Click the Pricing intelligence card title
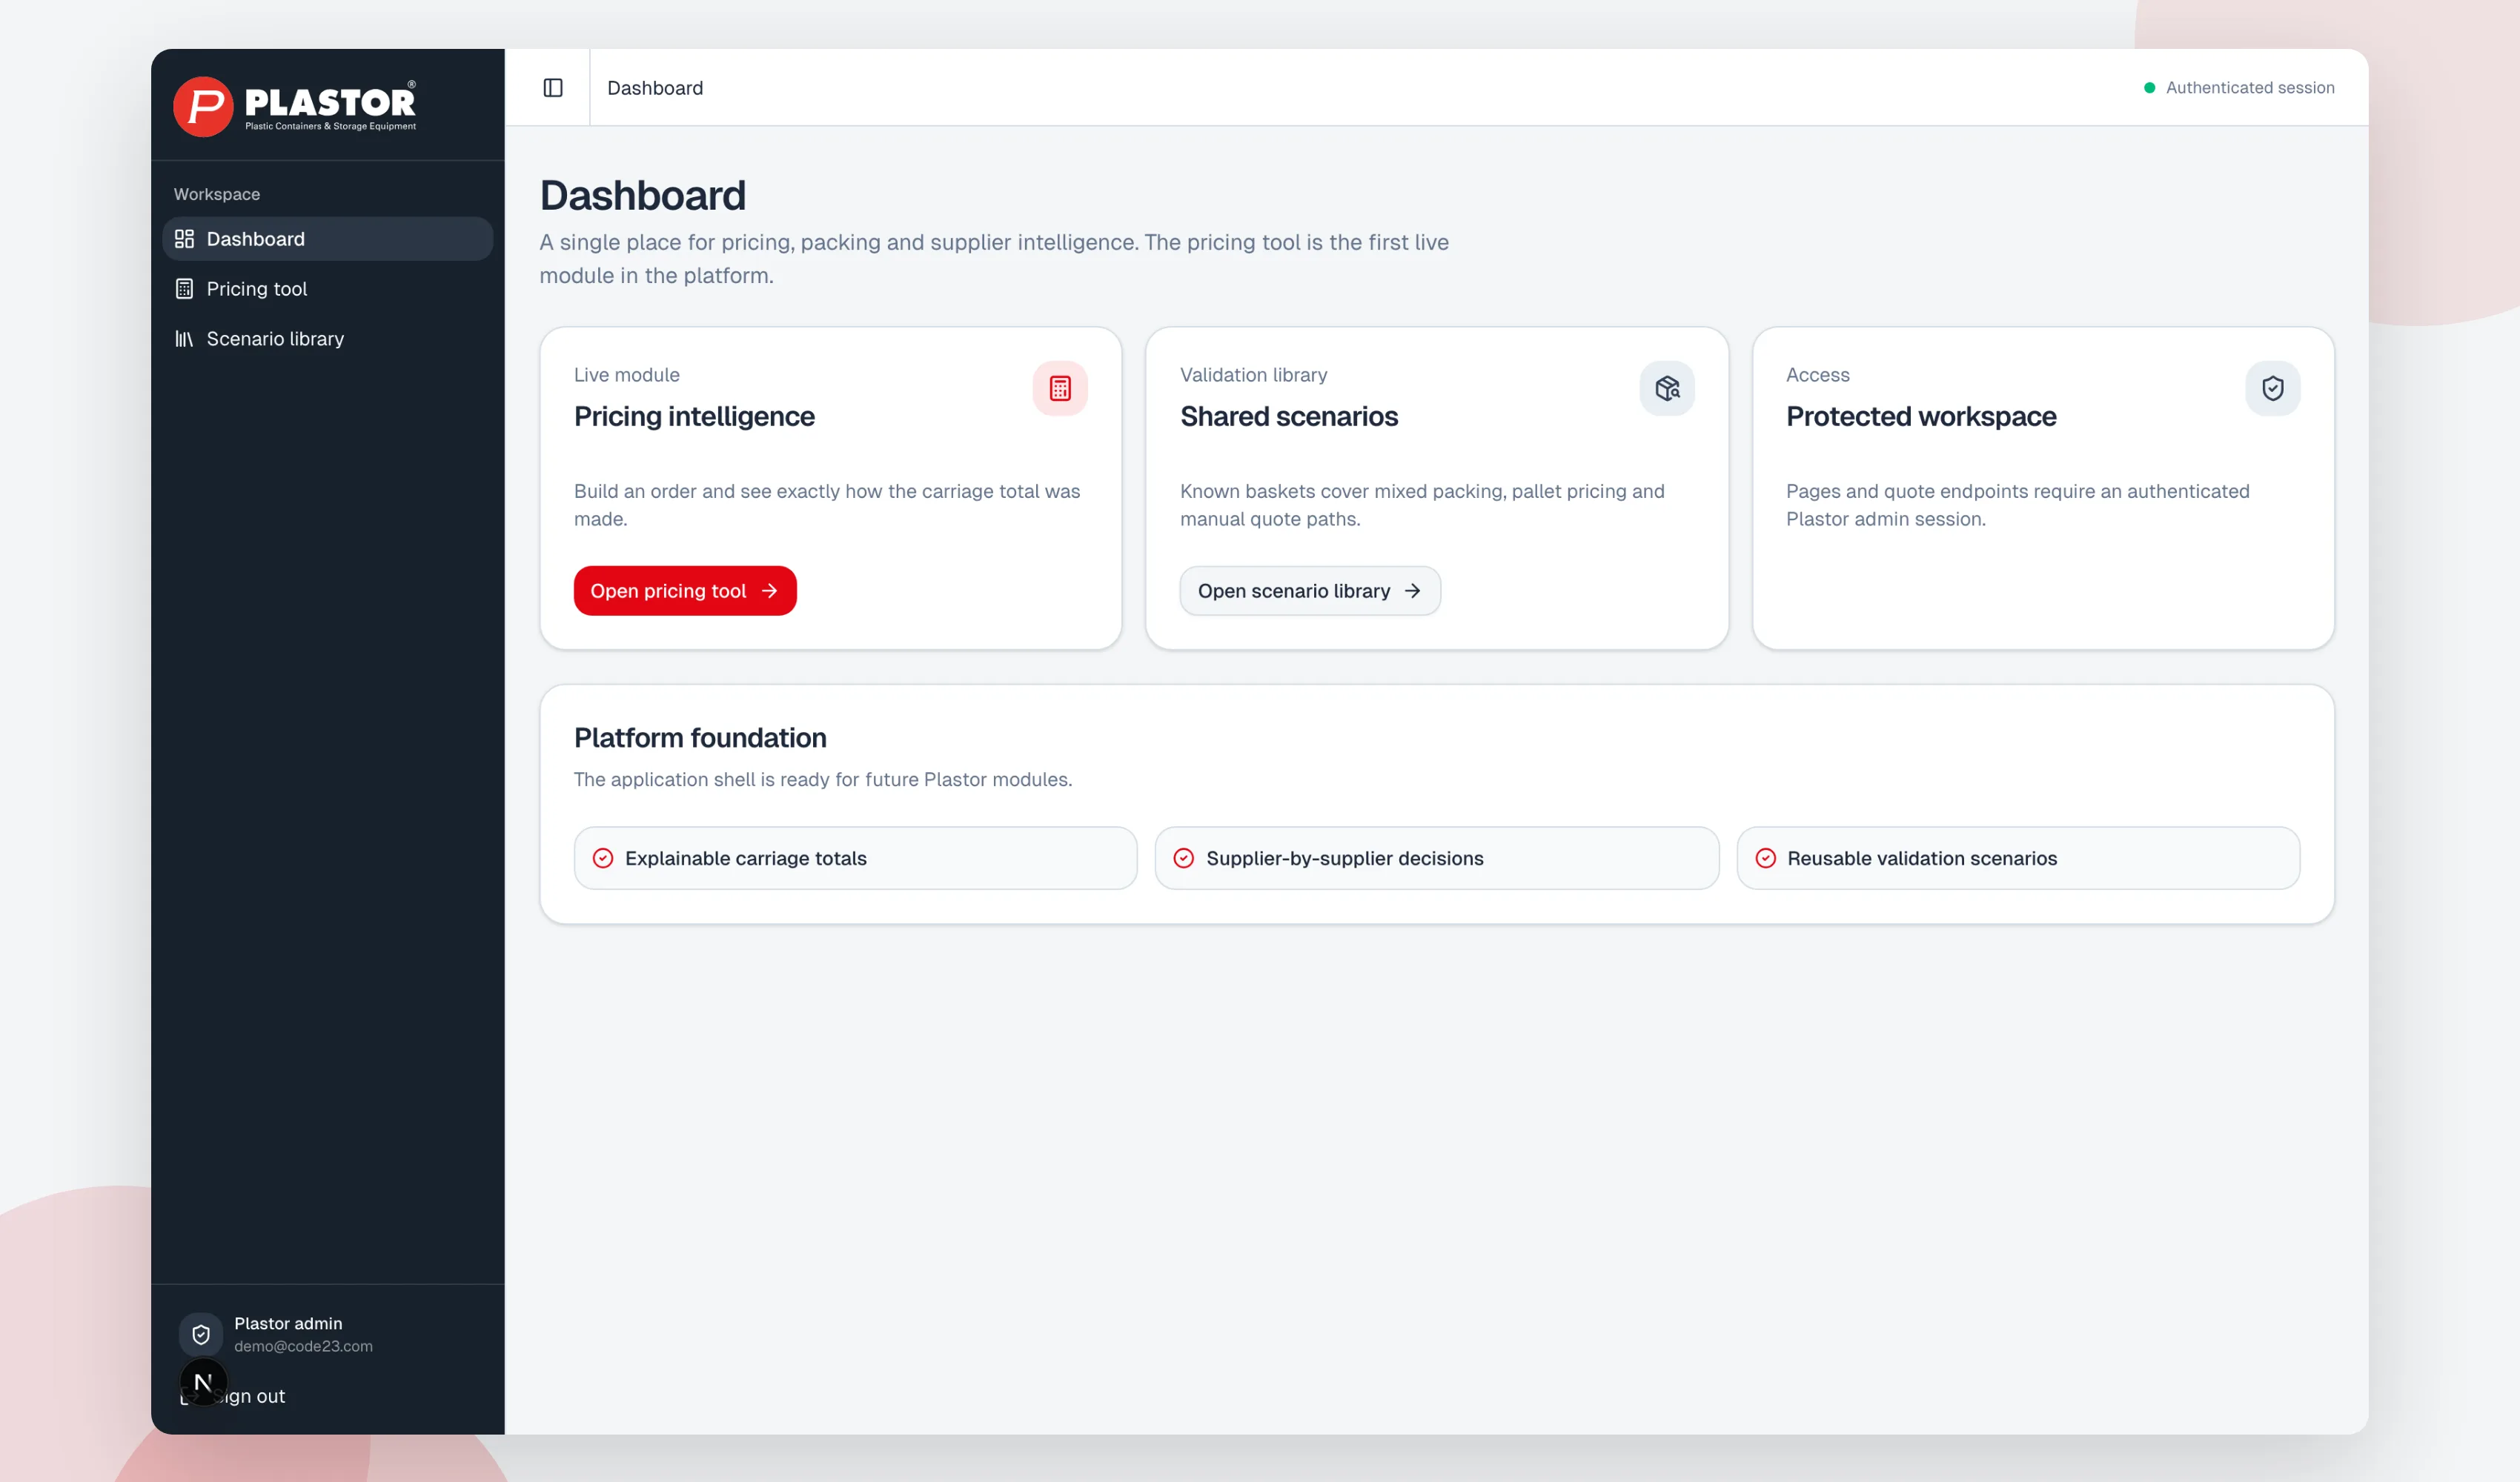The height and width of the screenshot is (1482, 2520). (694, 416)
